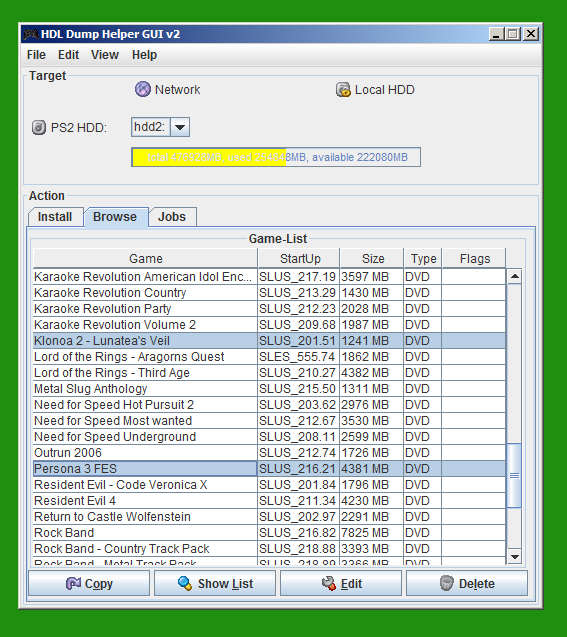This screenshot has height=637, width=567.
Task: Click size cell 1311 MB
Action: pyautogui.click(x=372, y=389)
